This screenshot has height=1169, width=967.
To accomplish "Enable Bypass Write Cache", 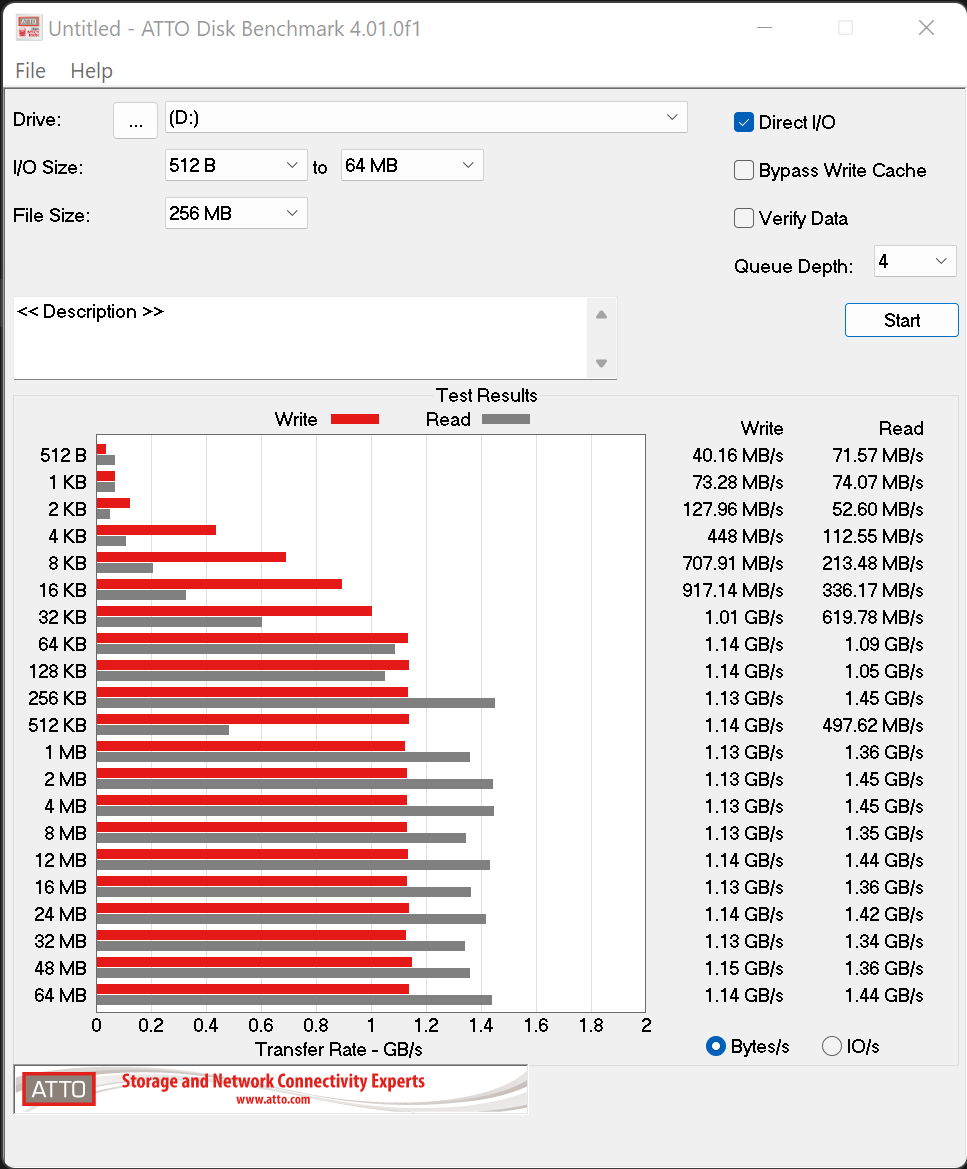I will point(744,170).
